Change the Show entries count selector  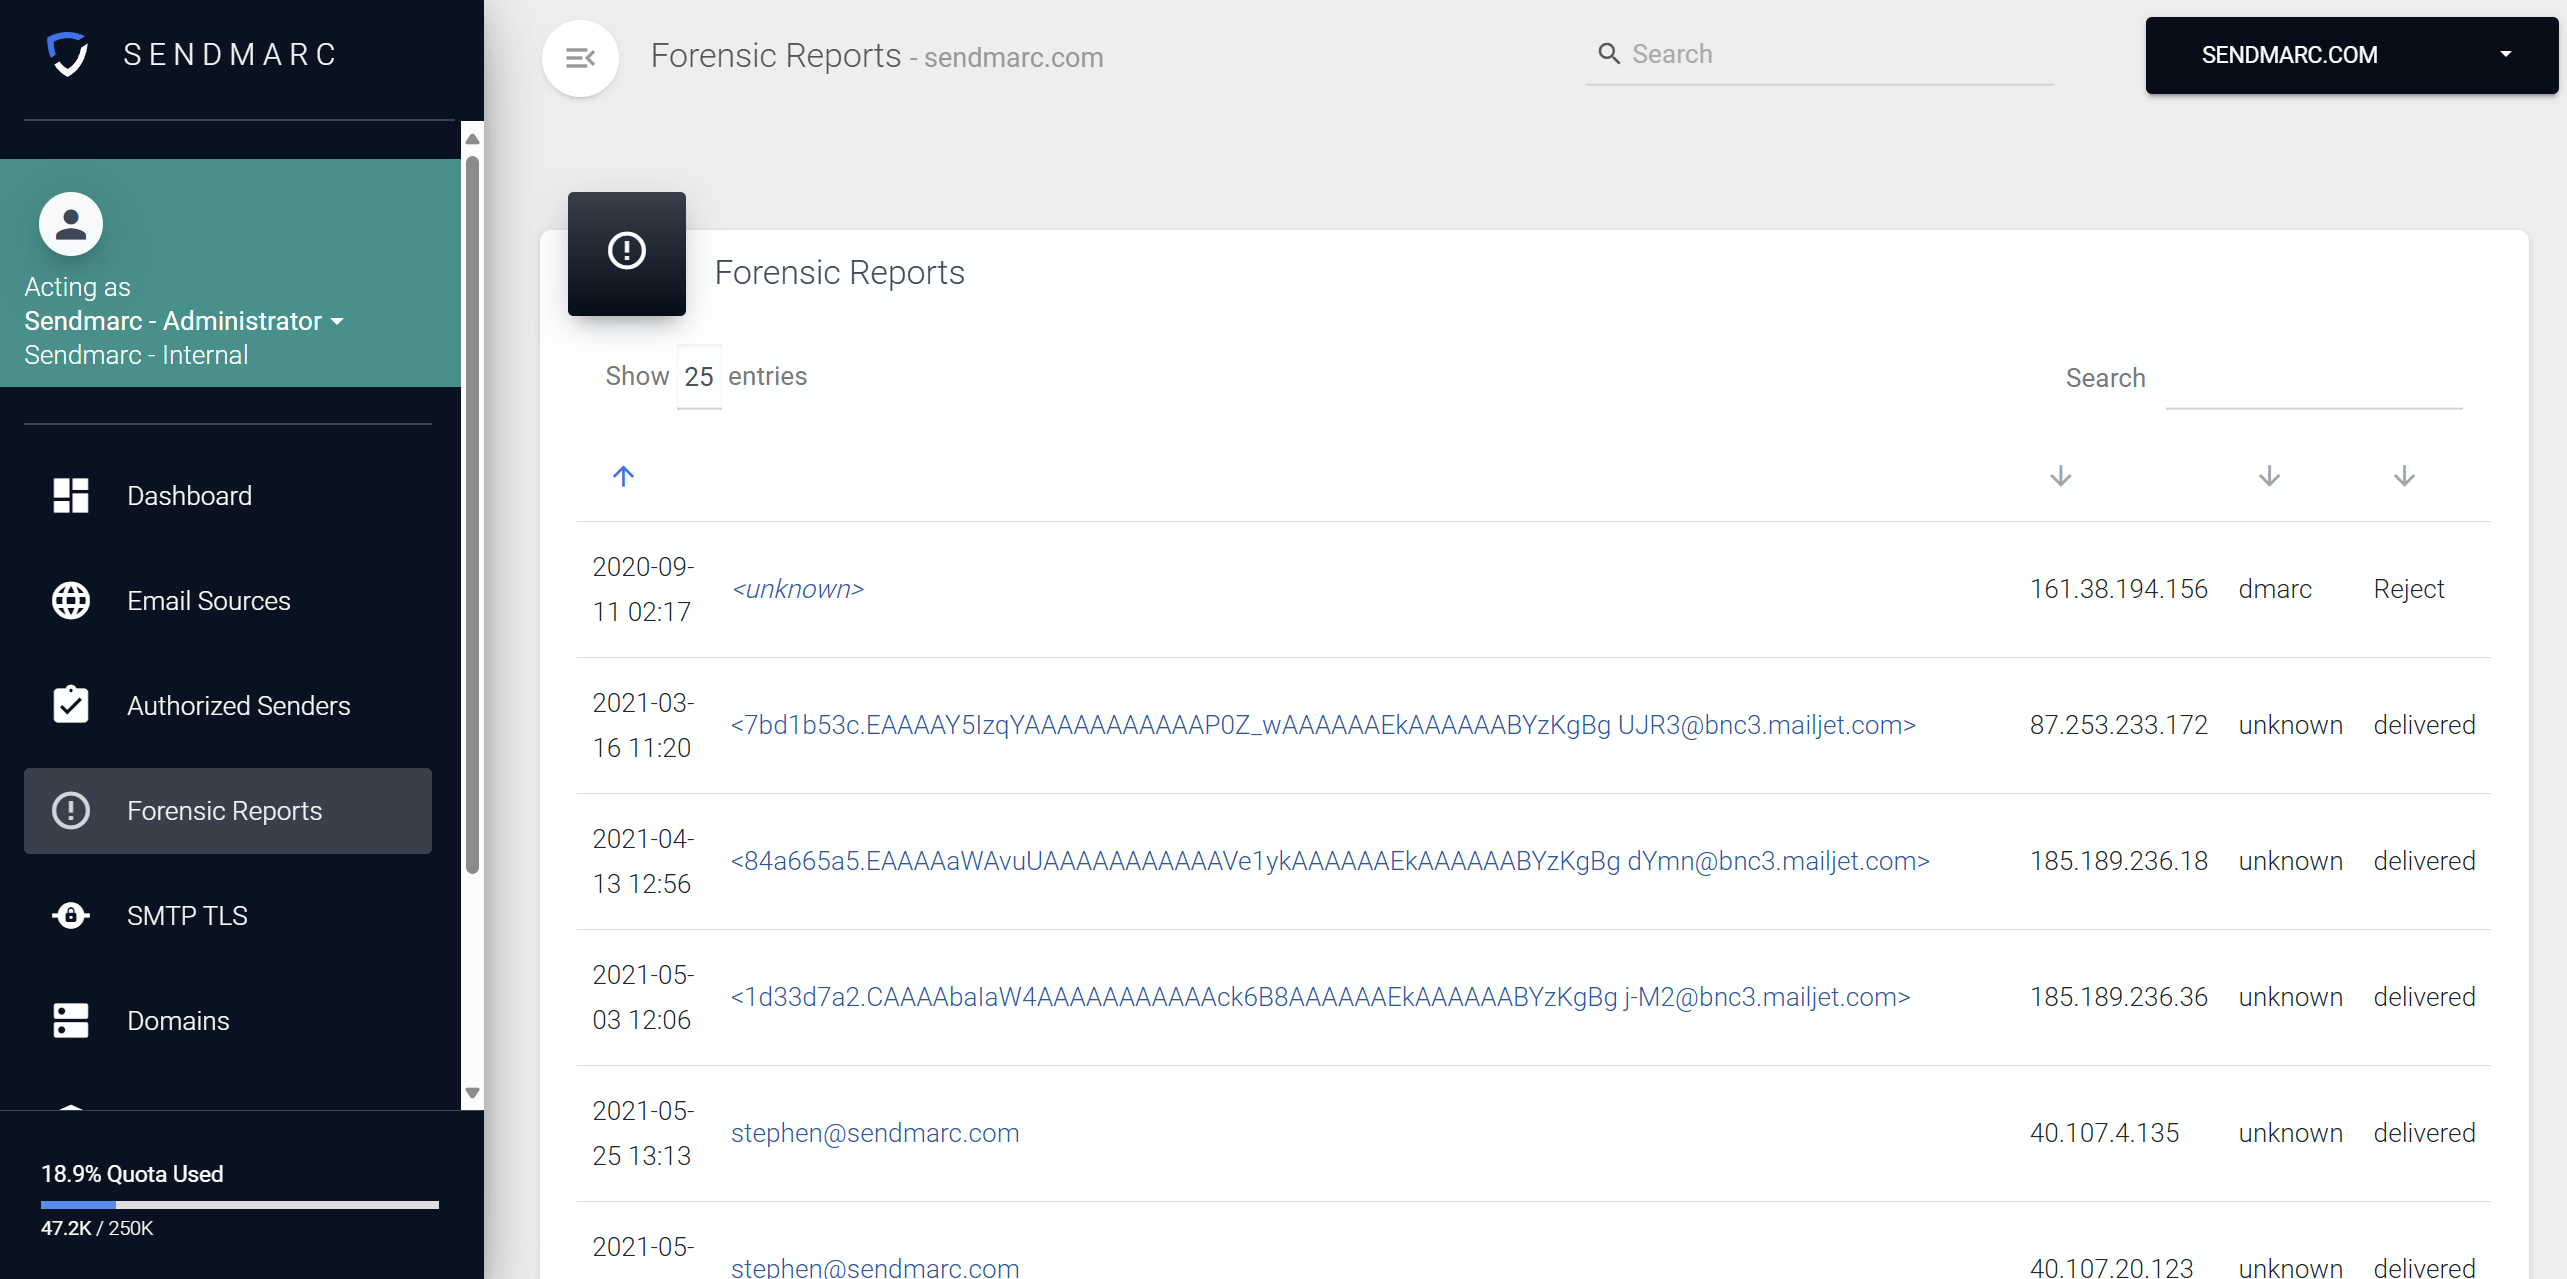point(699,377)
